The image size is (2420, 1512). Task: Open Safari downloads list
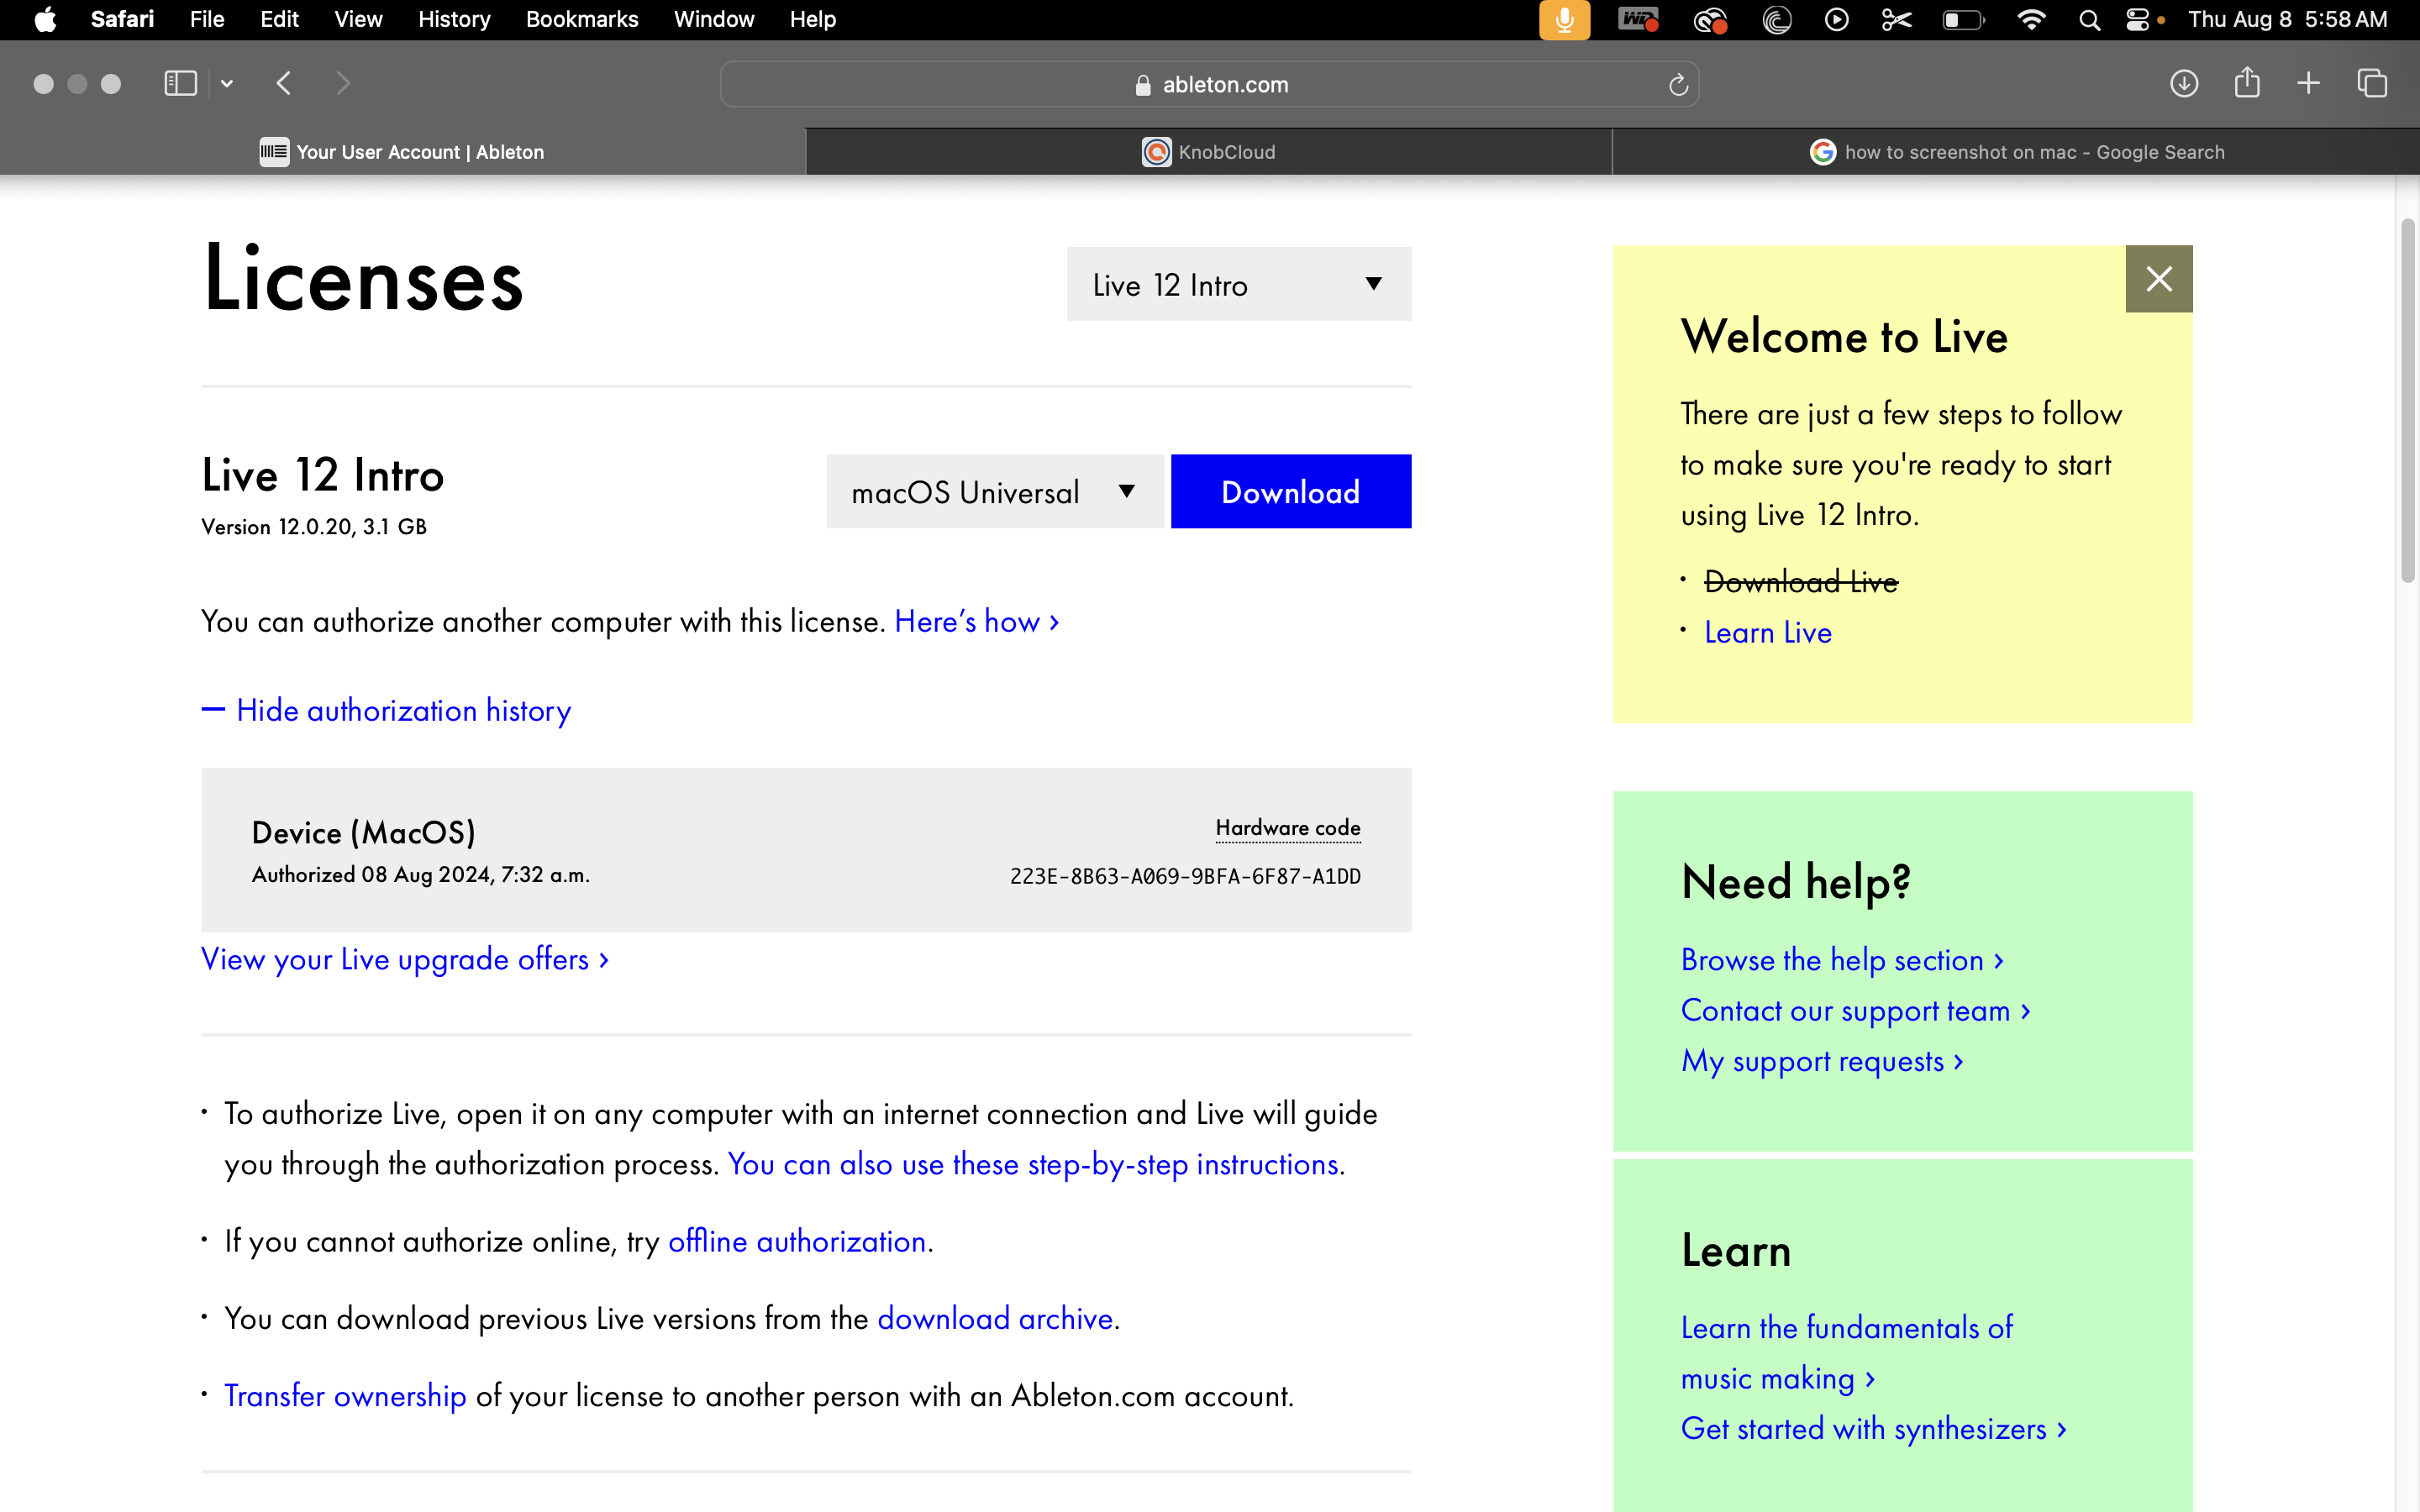click(2184, 83)
